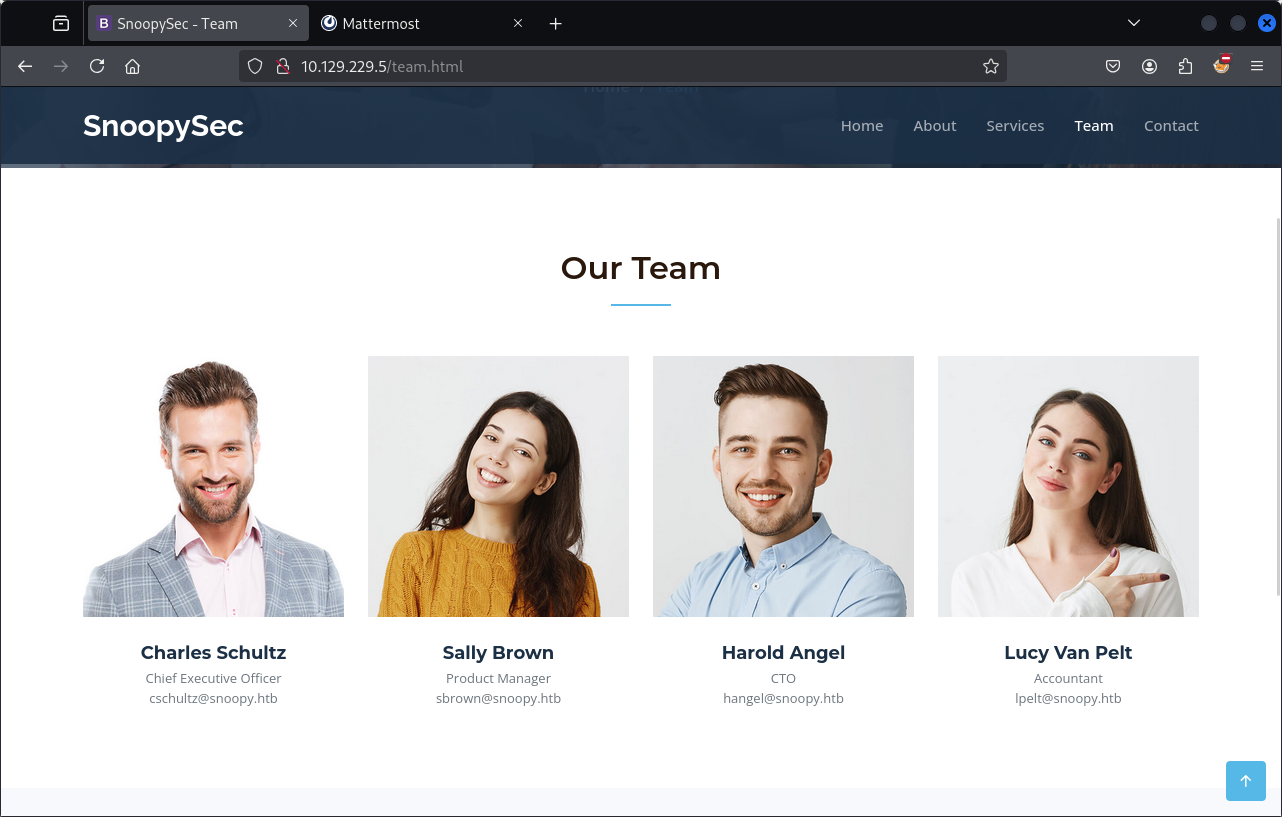Viewport: 1282px width, 817px height.
Task: Open the extensions puzzle icon
Action: [x=1185, y=66]
